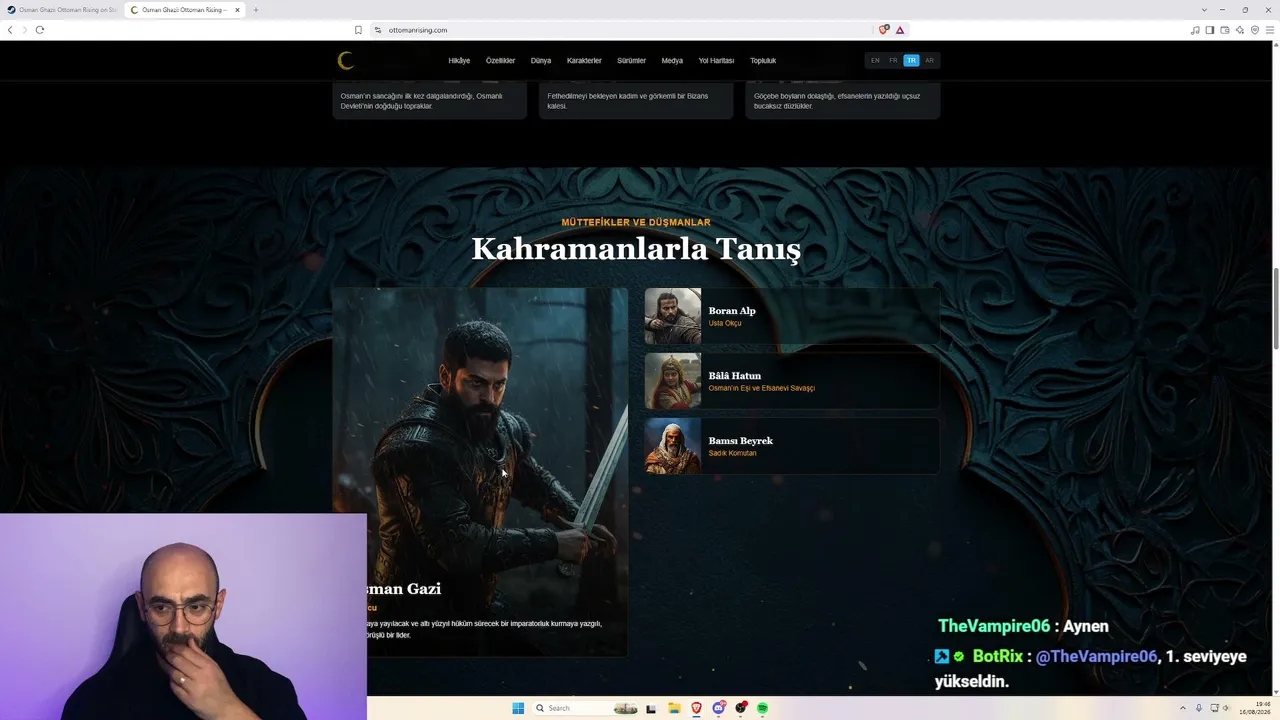1280x720 pixels.
Task: Click the "Kahramanlarla Tanış" heading
Action: 636,248
